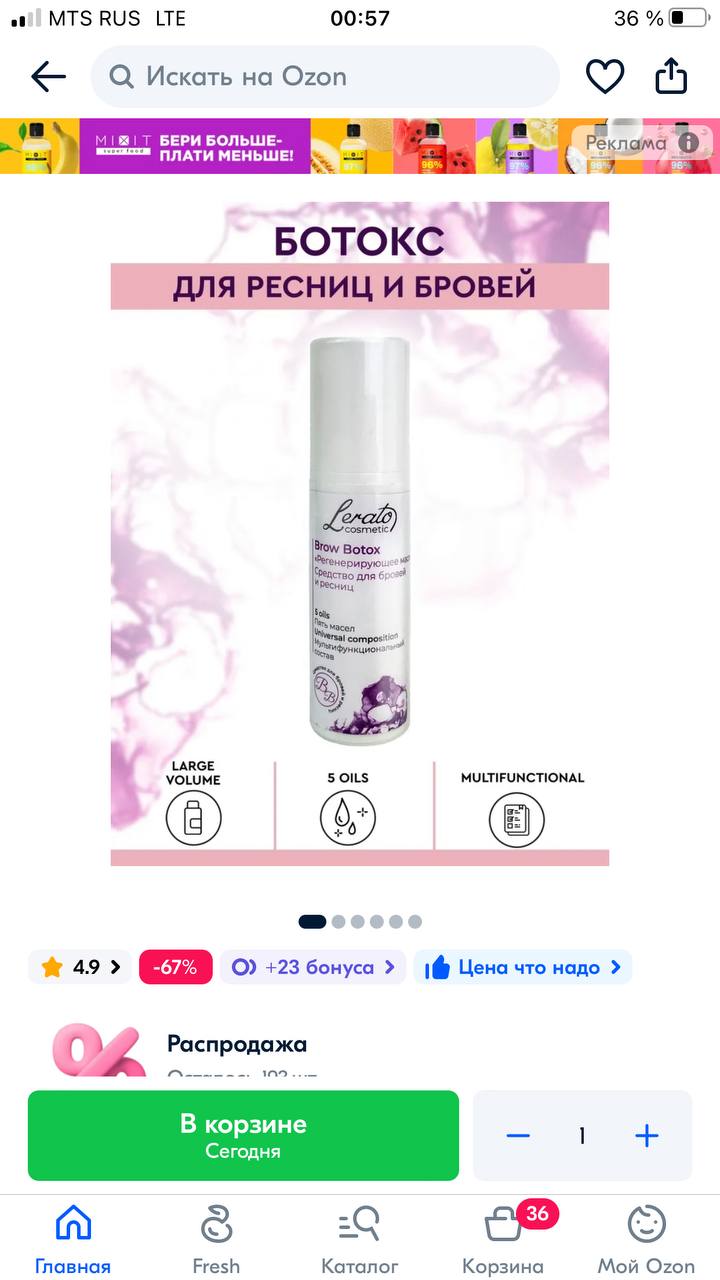This screenshot has height=1280, width=720.
Task: Tap the Ботокс product image
Action: tap(360, 533)
